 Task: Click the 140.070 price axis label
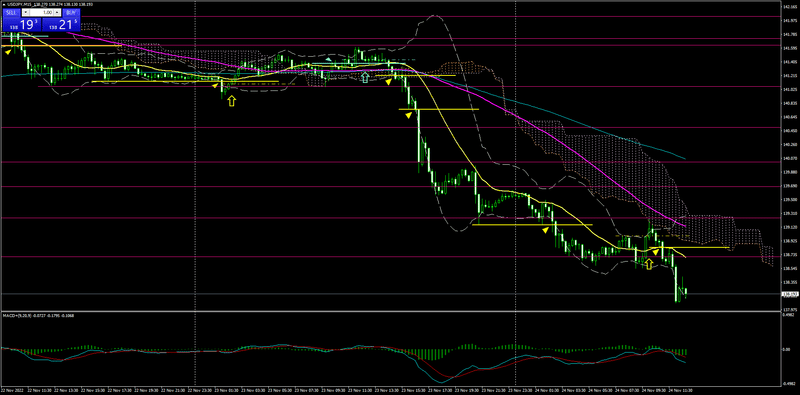[x=790, y=159]
